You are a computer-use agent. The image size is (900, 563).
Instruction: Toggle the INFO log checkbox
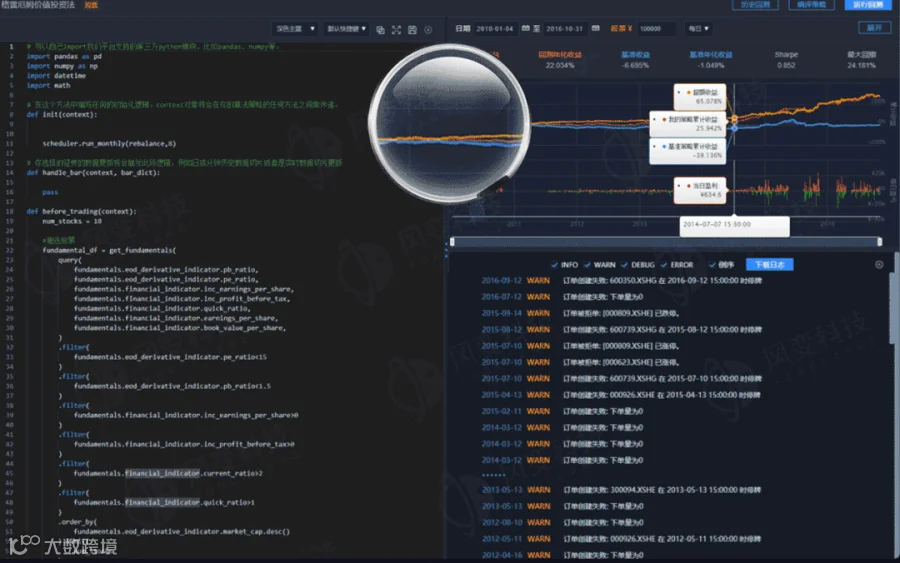point(554,265)
